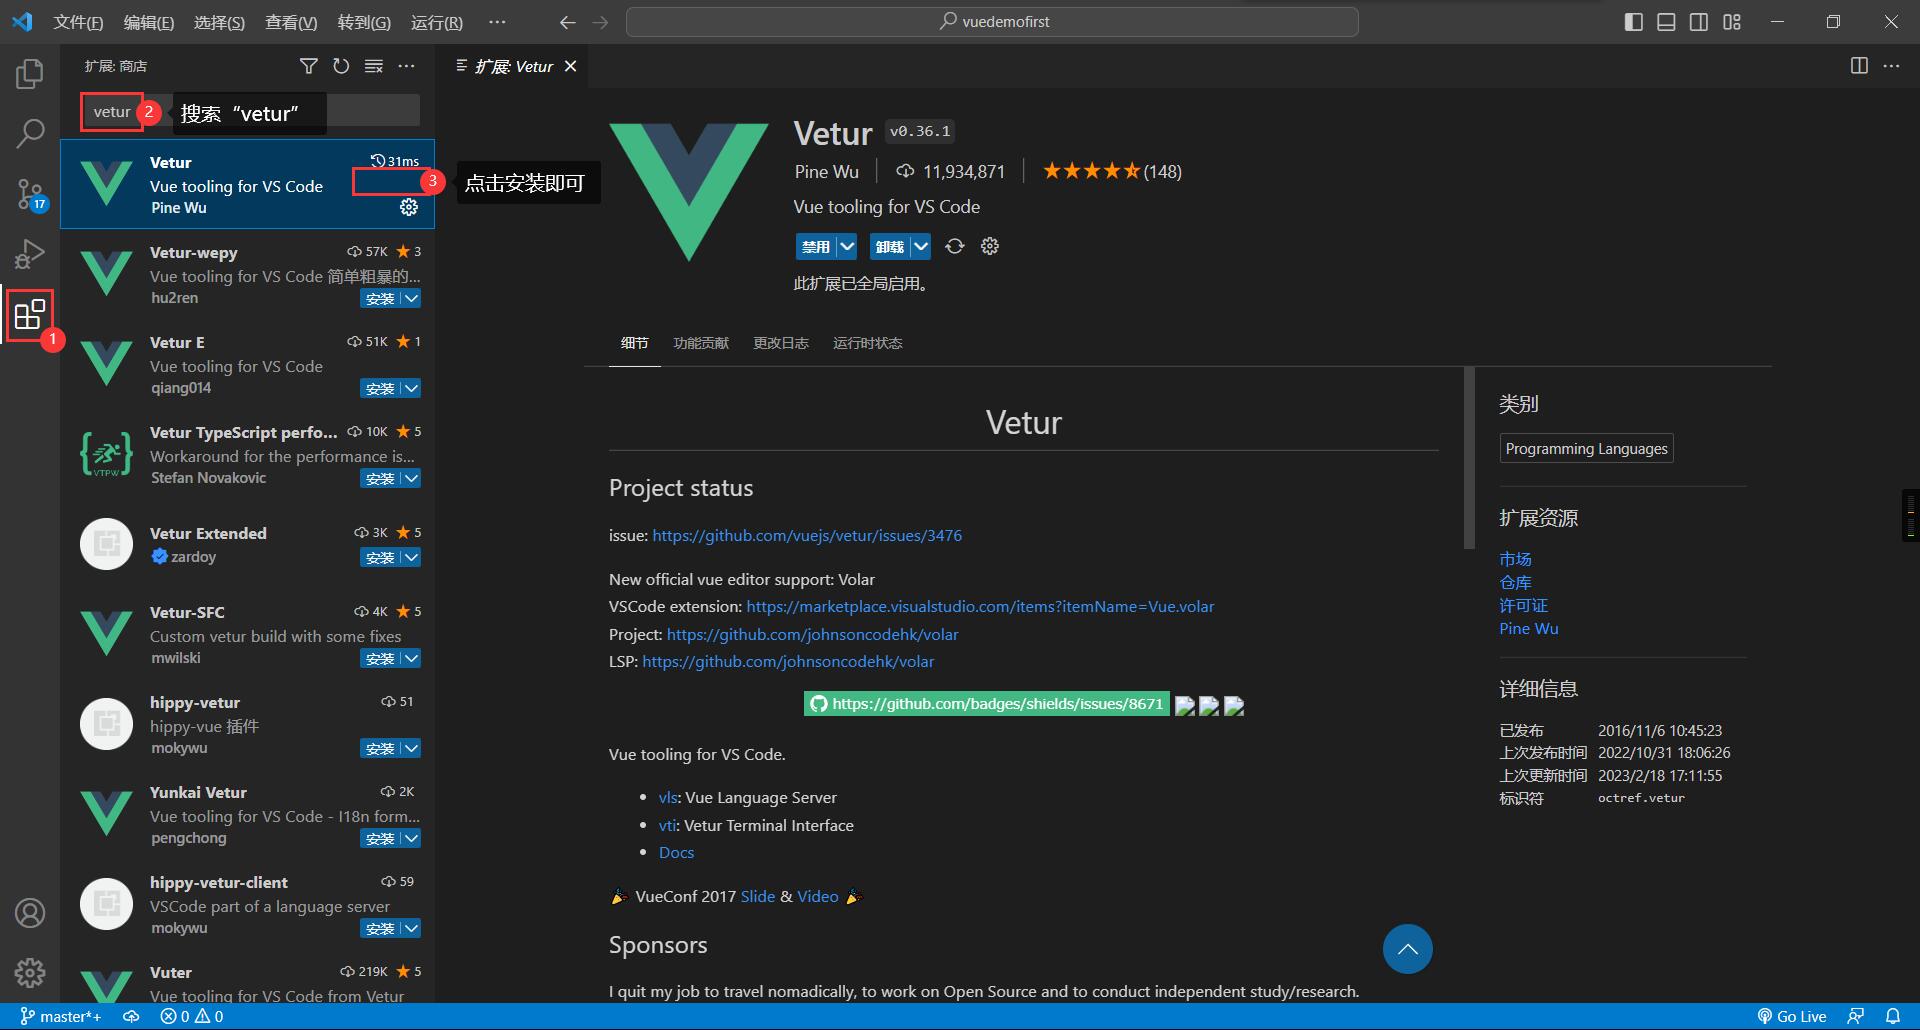This screenshot has width=1920, height=1030.
Task: Click the extension search field containing vetur
Action: coord(250,111)
